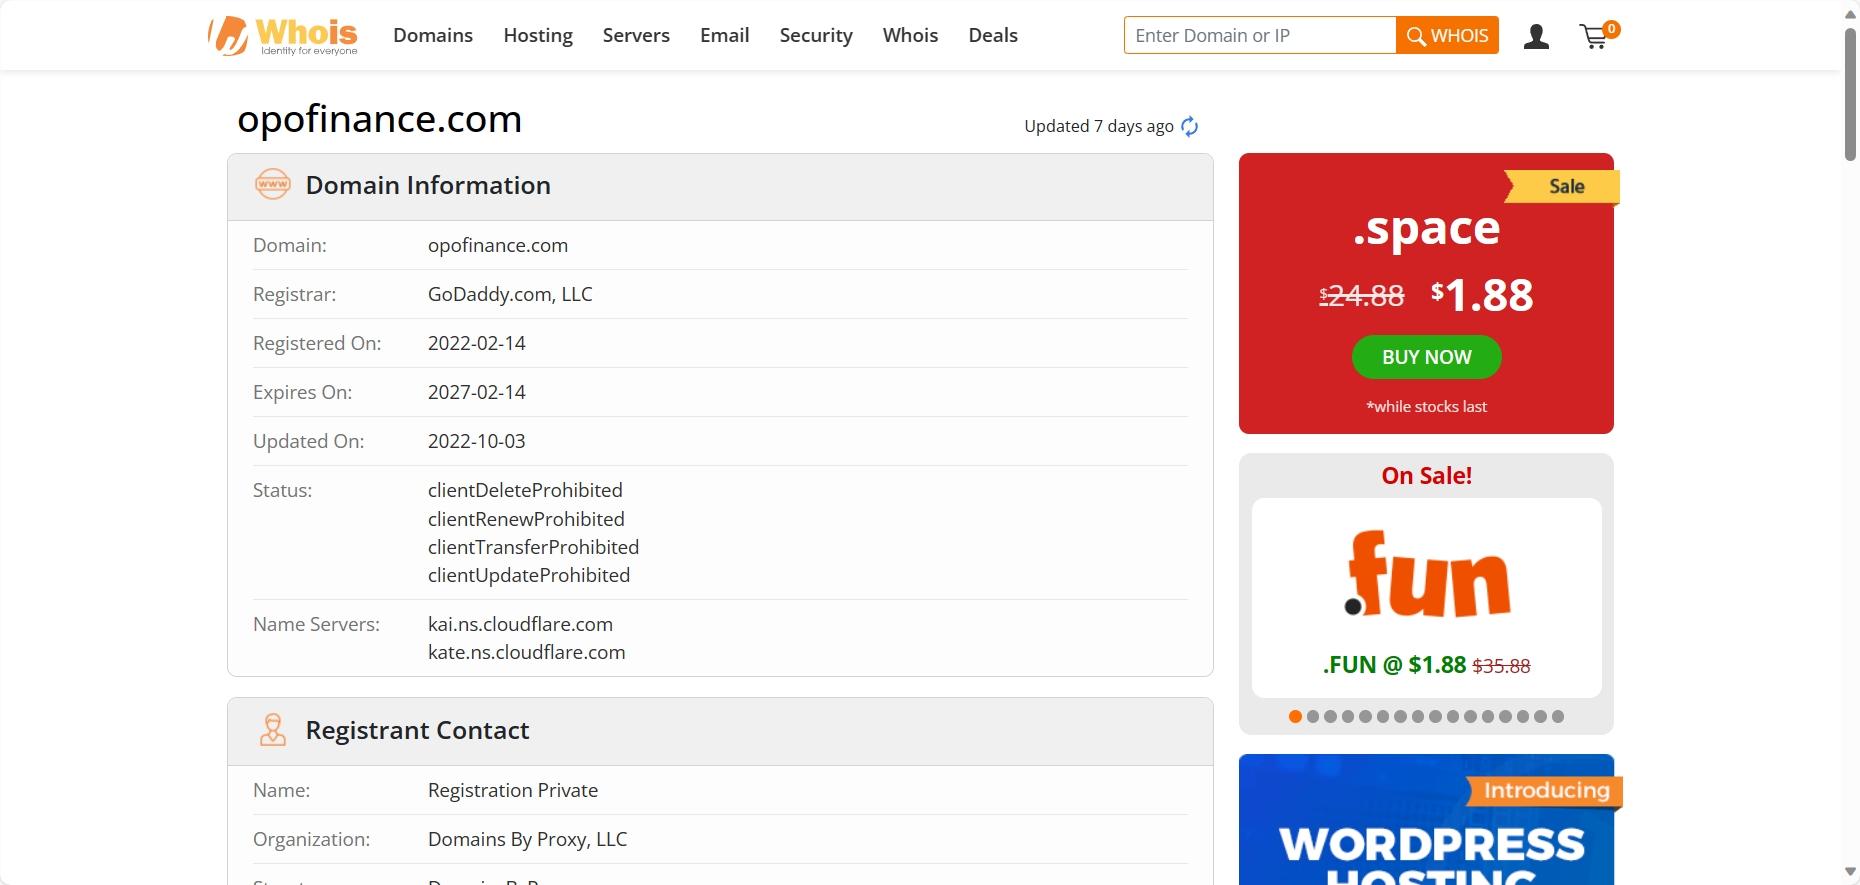Screen dimensions: 1860x885
Task: Click the scrollbar down arrow
Action: pyautogui.click(x=1850, y=873)
